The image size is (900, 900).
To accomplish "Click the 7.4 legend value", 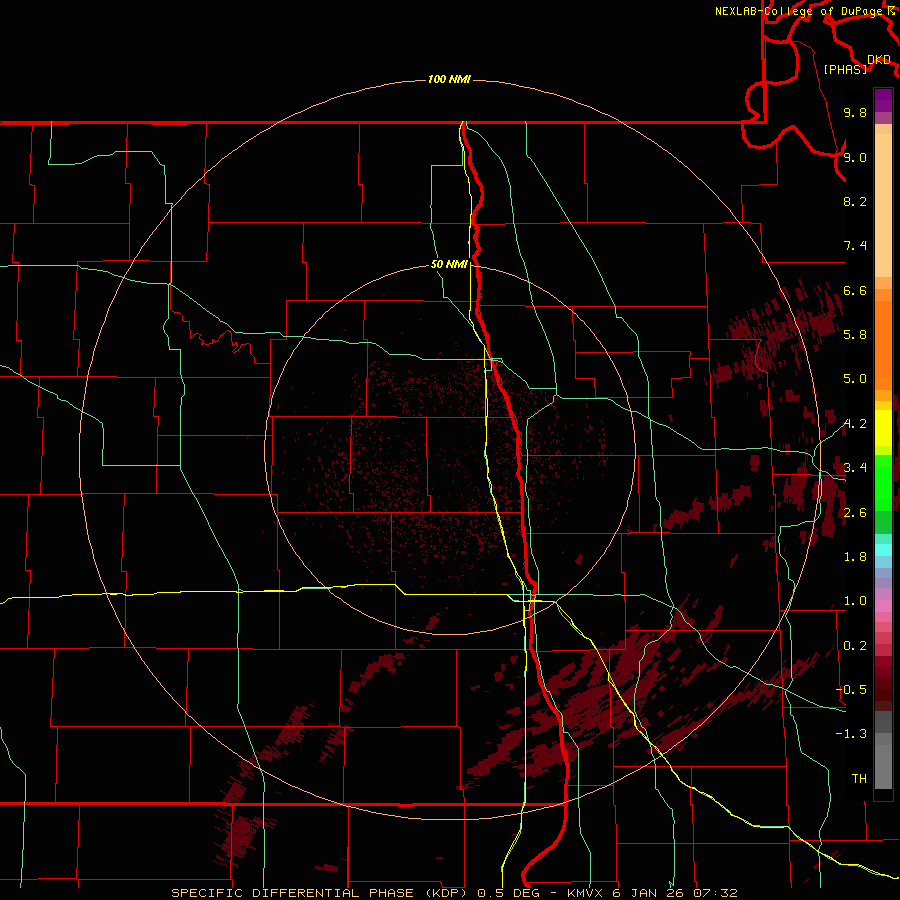I will click(x=855, y=246).
